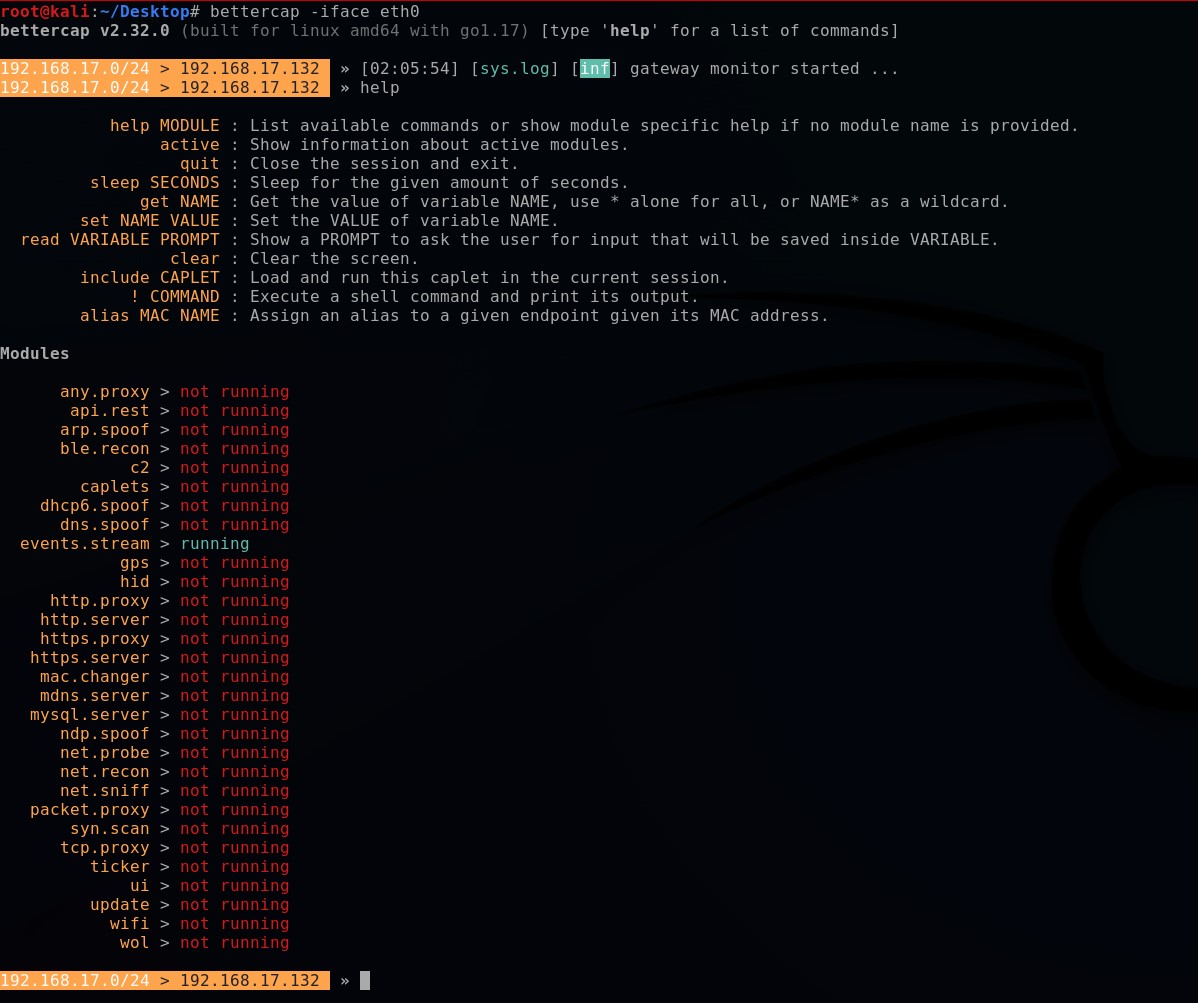Select the events.stream module name
Screen dimensions: 1198x1003
point(84,544)
